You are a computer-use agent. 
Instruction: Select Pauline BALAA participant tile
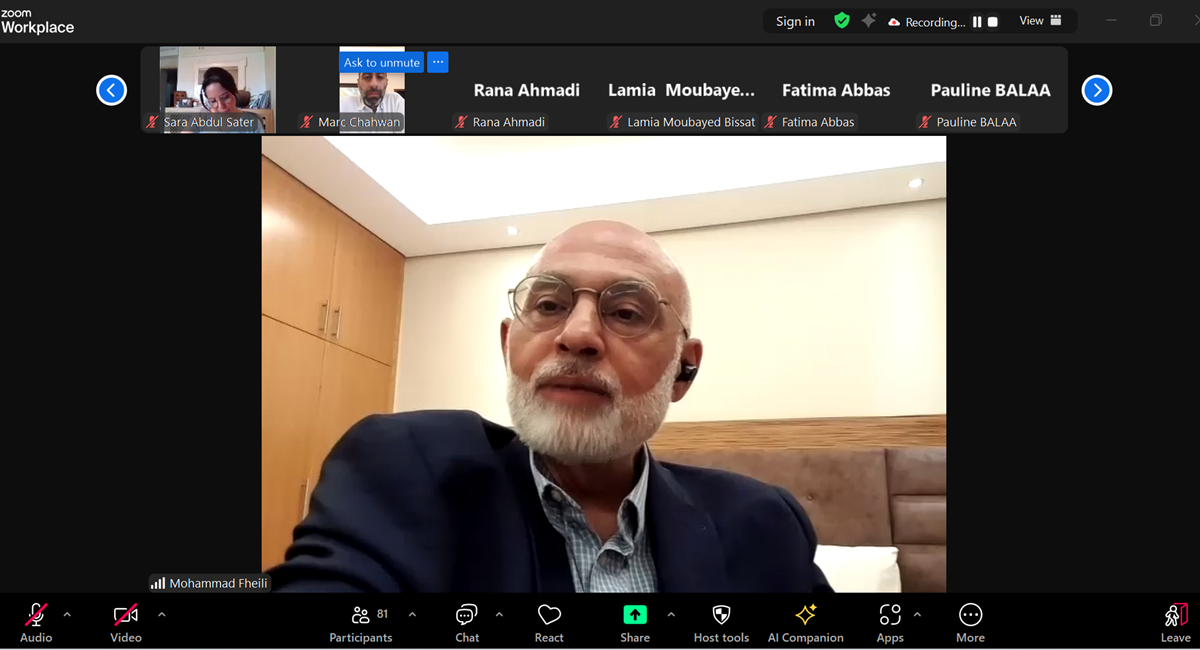tap(990, 90)
